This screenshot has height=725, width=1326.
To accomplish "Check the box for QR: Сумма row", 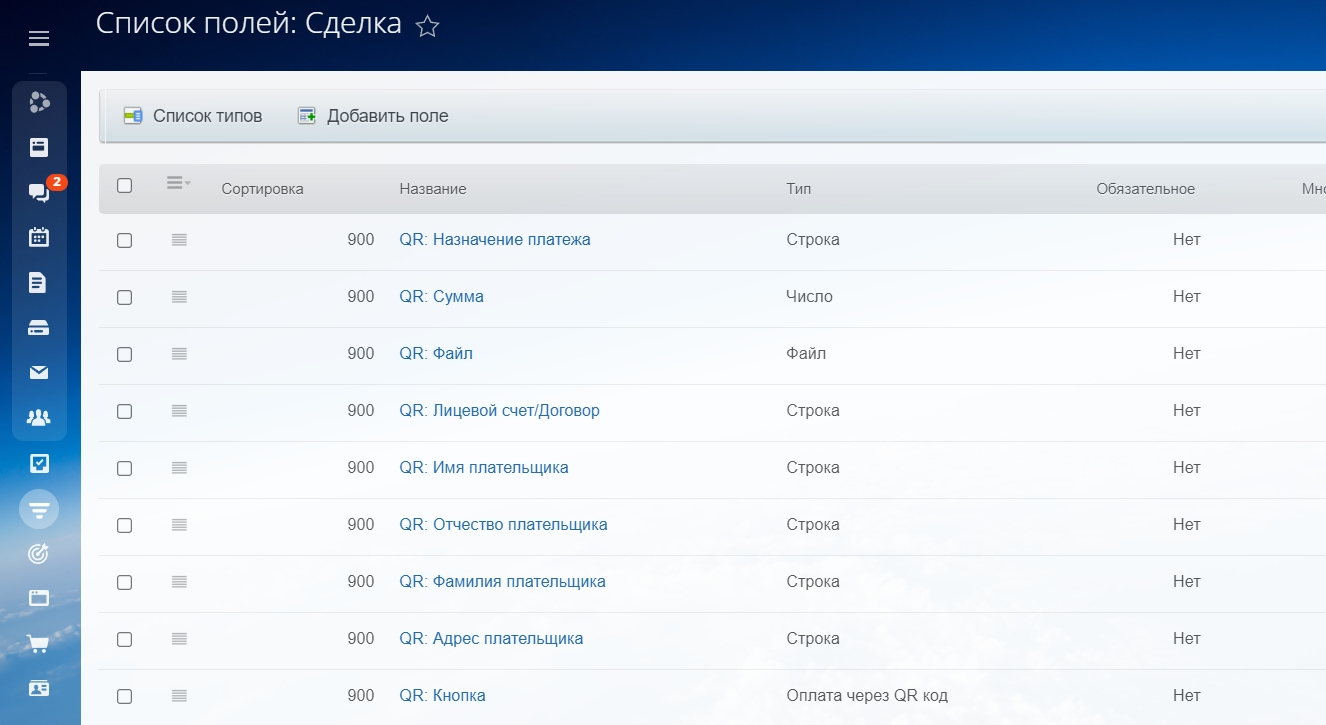I will [124, 297].
